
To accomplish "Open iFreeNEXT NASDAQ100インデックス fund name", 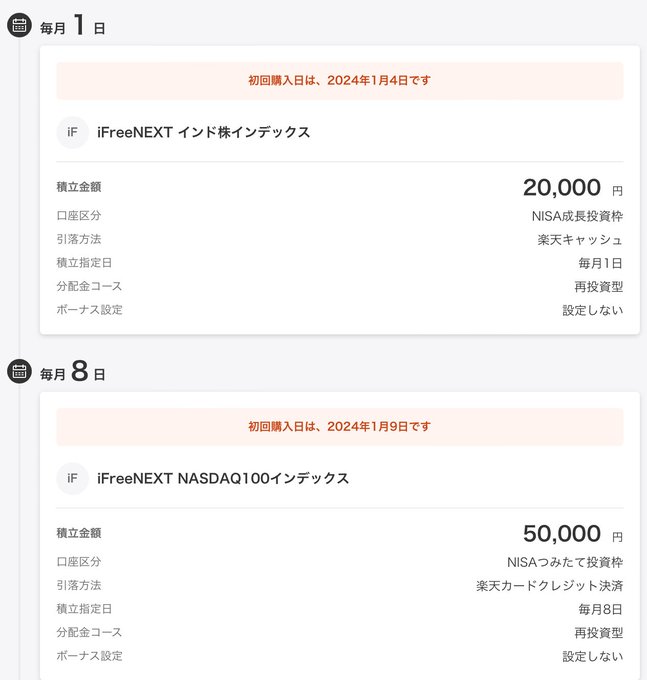I will tap(223, 478).
